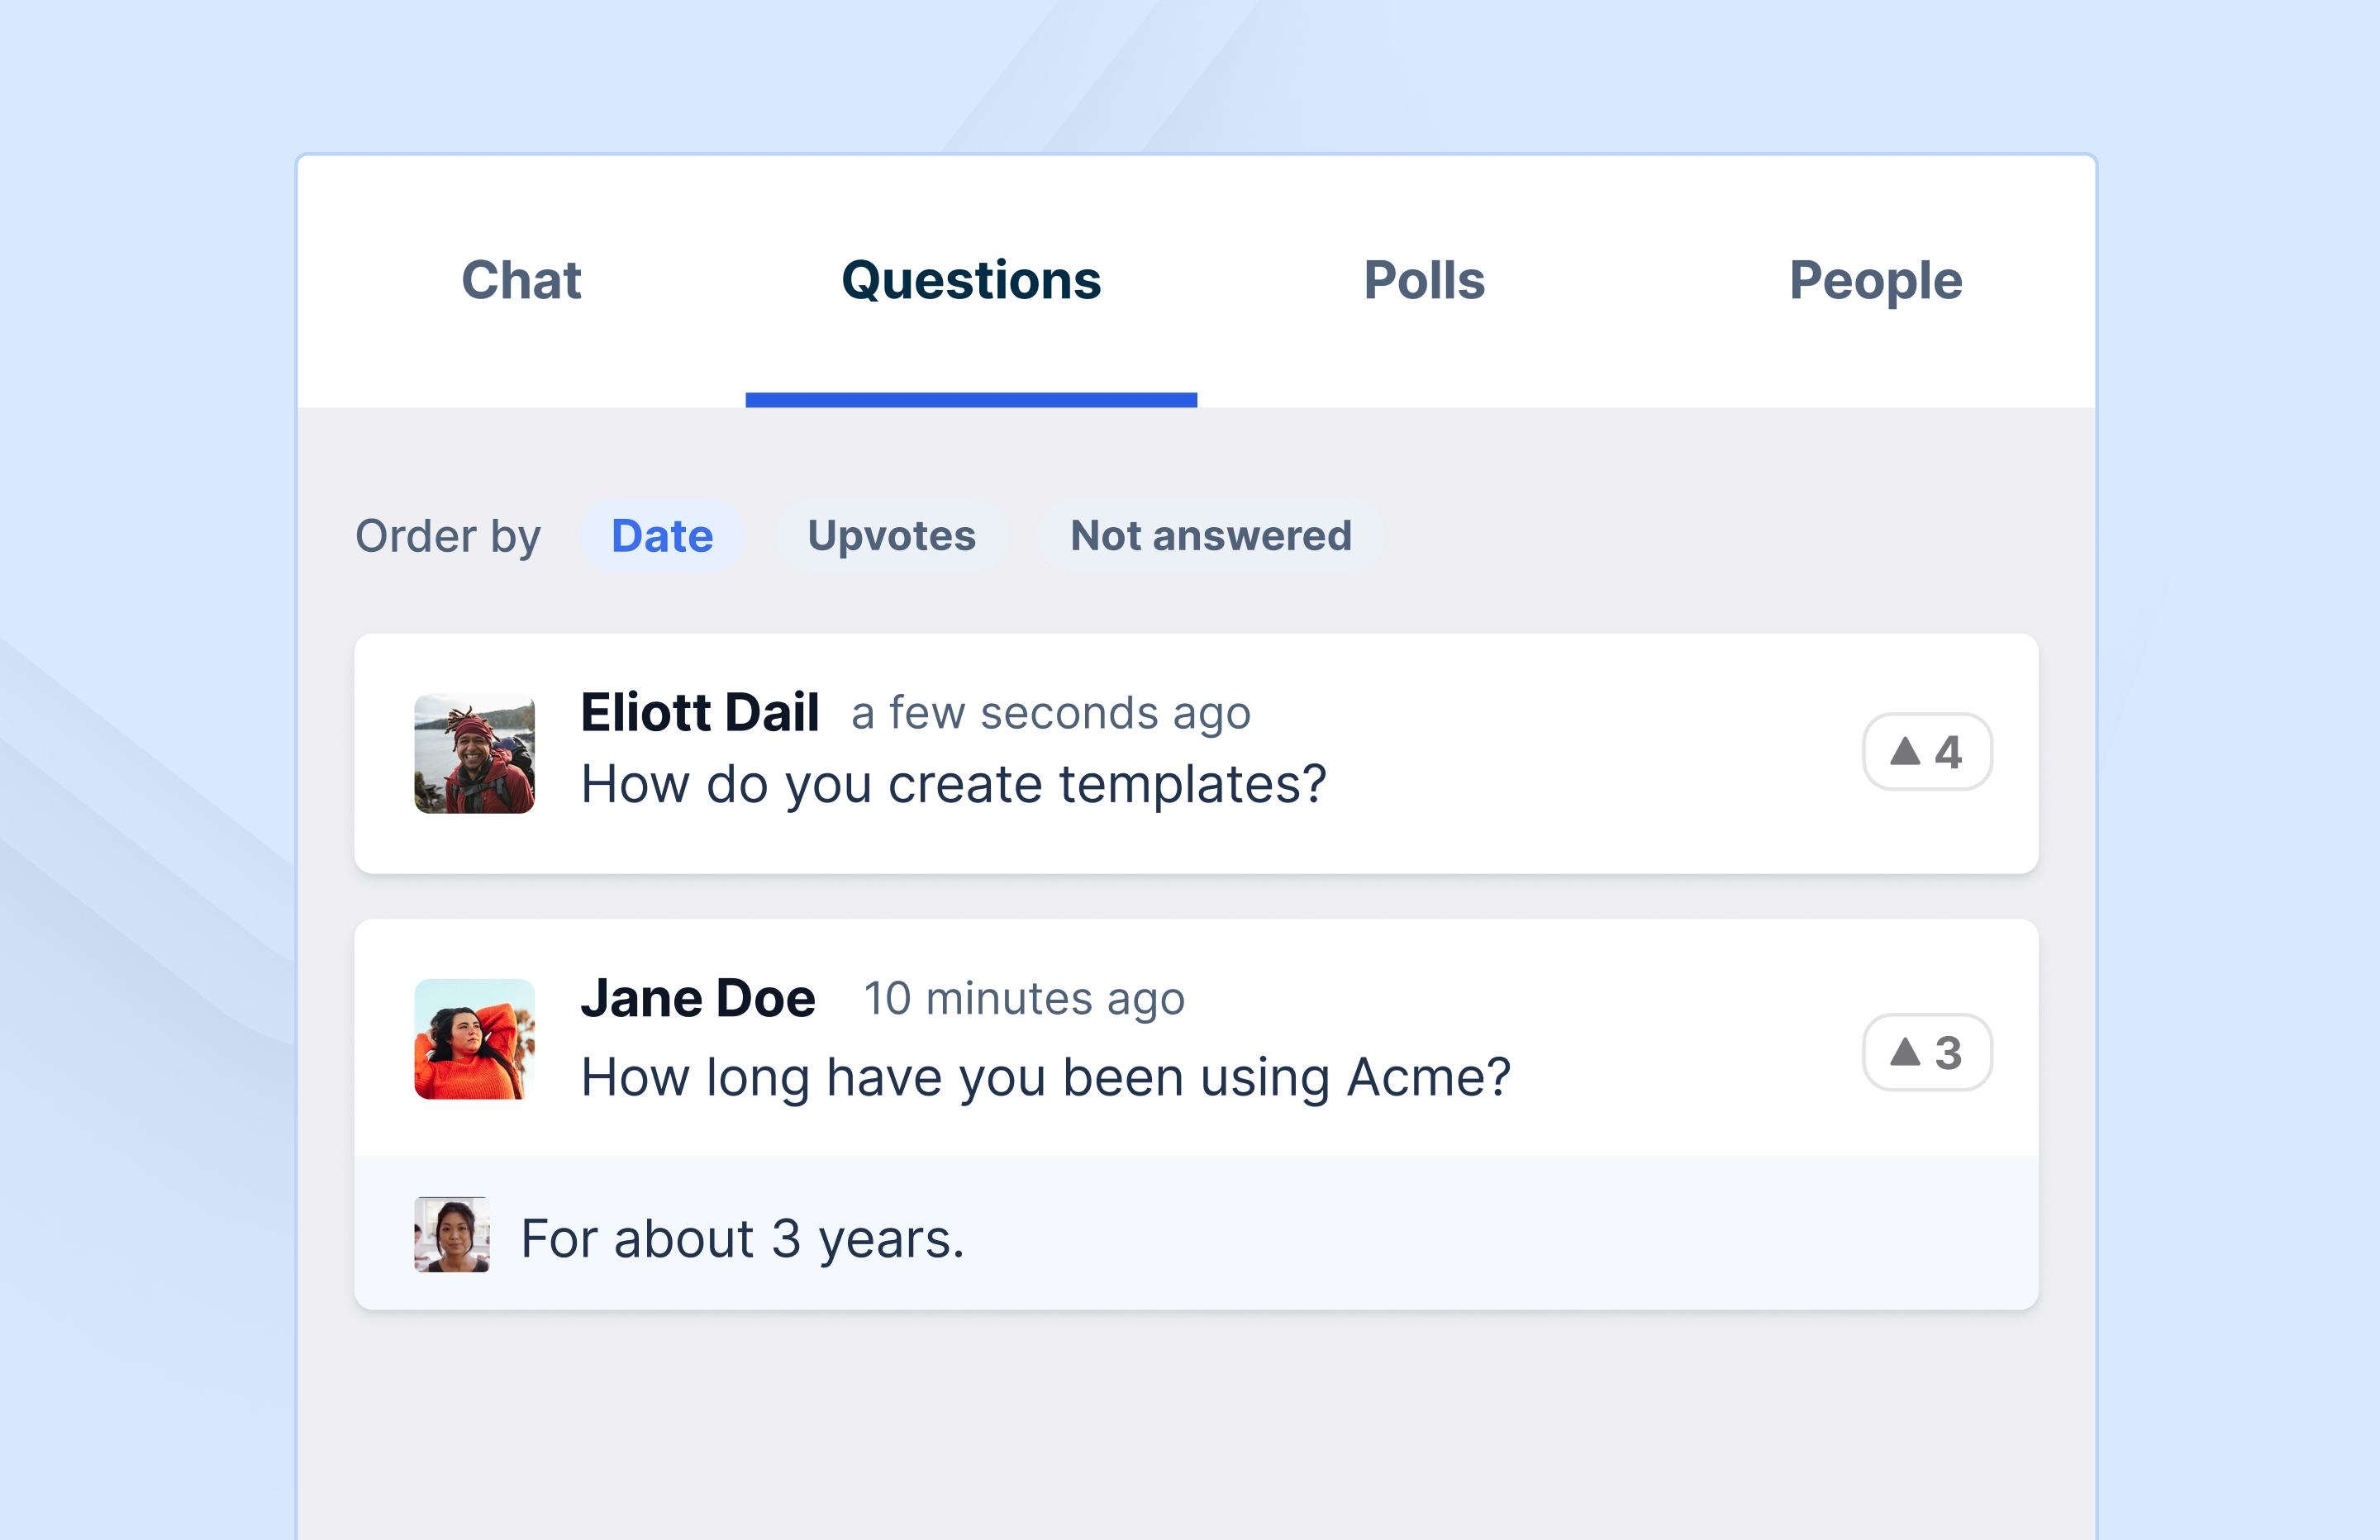Order questions by Upvotes
The height and width of the screenshot is (1540, 2380).
tap(891, 536)
